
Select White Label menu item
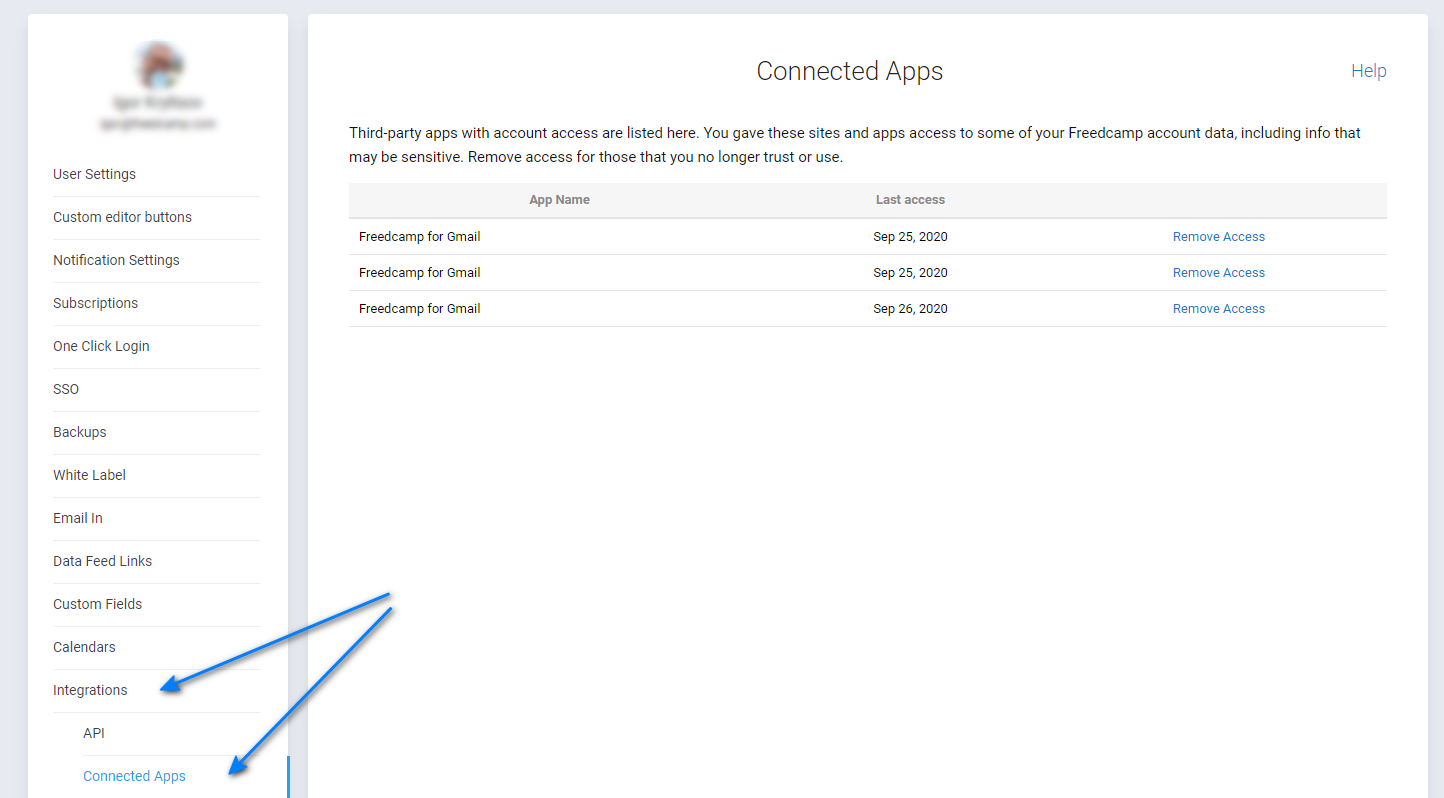point(89,475)
